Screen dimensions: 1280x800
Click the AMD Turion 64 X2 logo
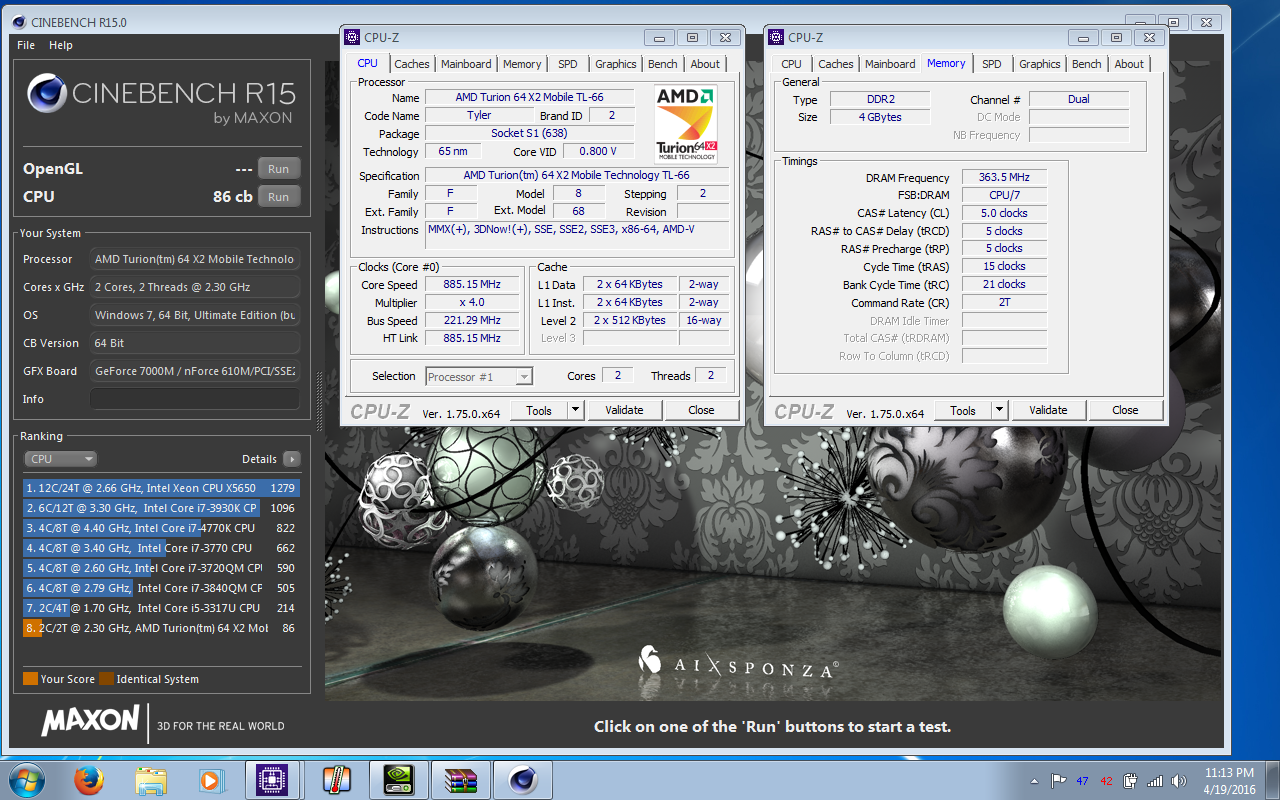coord(686,124)
